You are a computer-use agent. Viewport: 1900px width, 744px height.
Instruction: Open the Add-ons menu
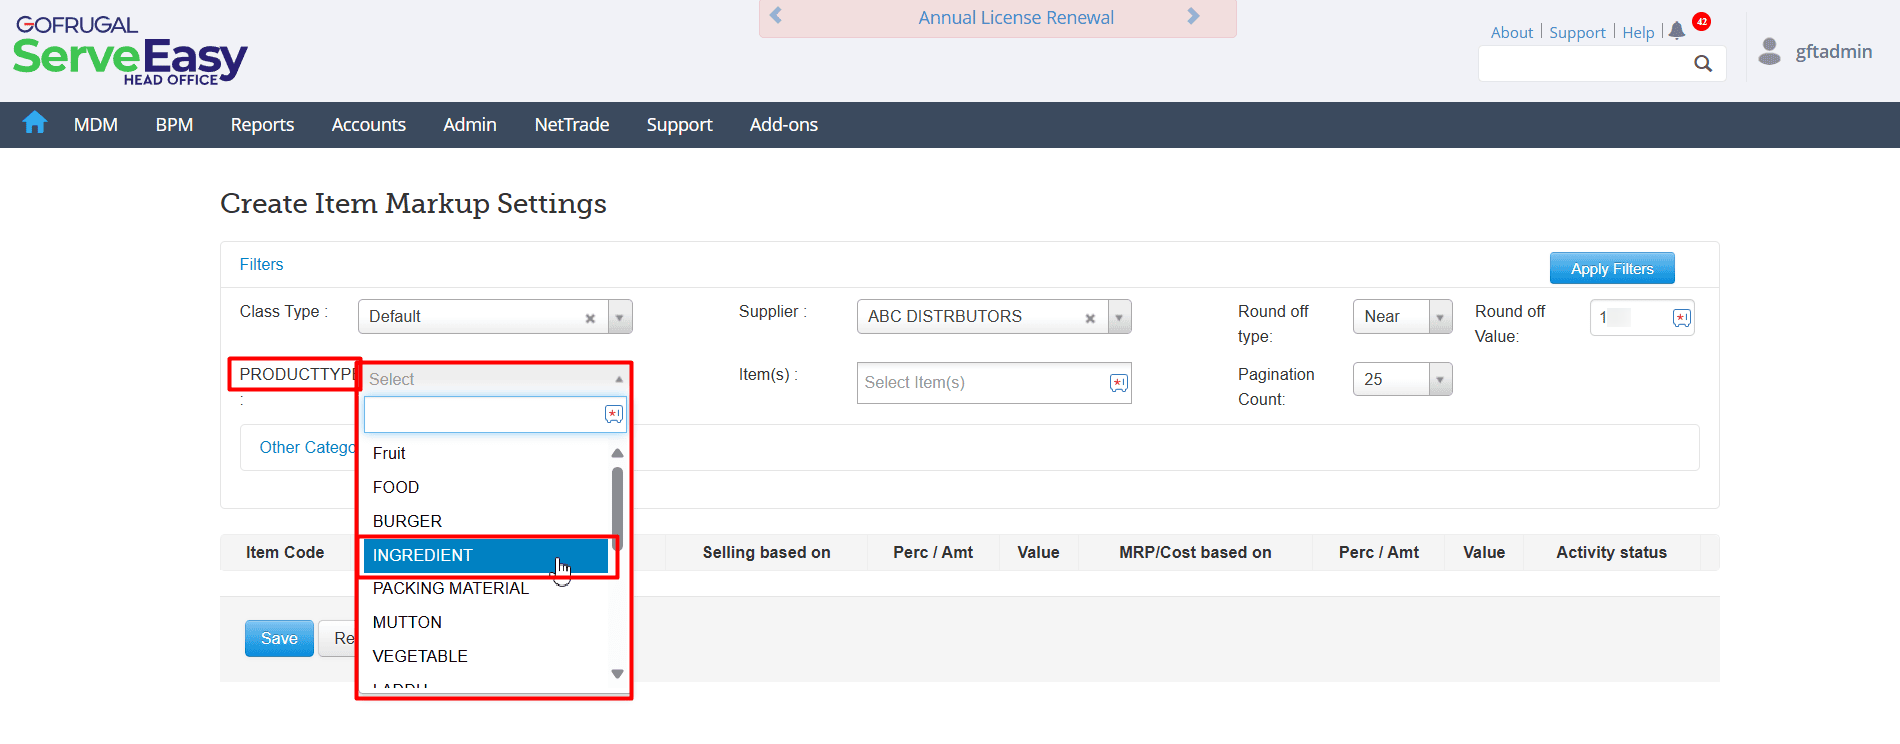tap(784, 125)
